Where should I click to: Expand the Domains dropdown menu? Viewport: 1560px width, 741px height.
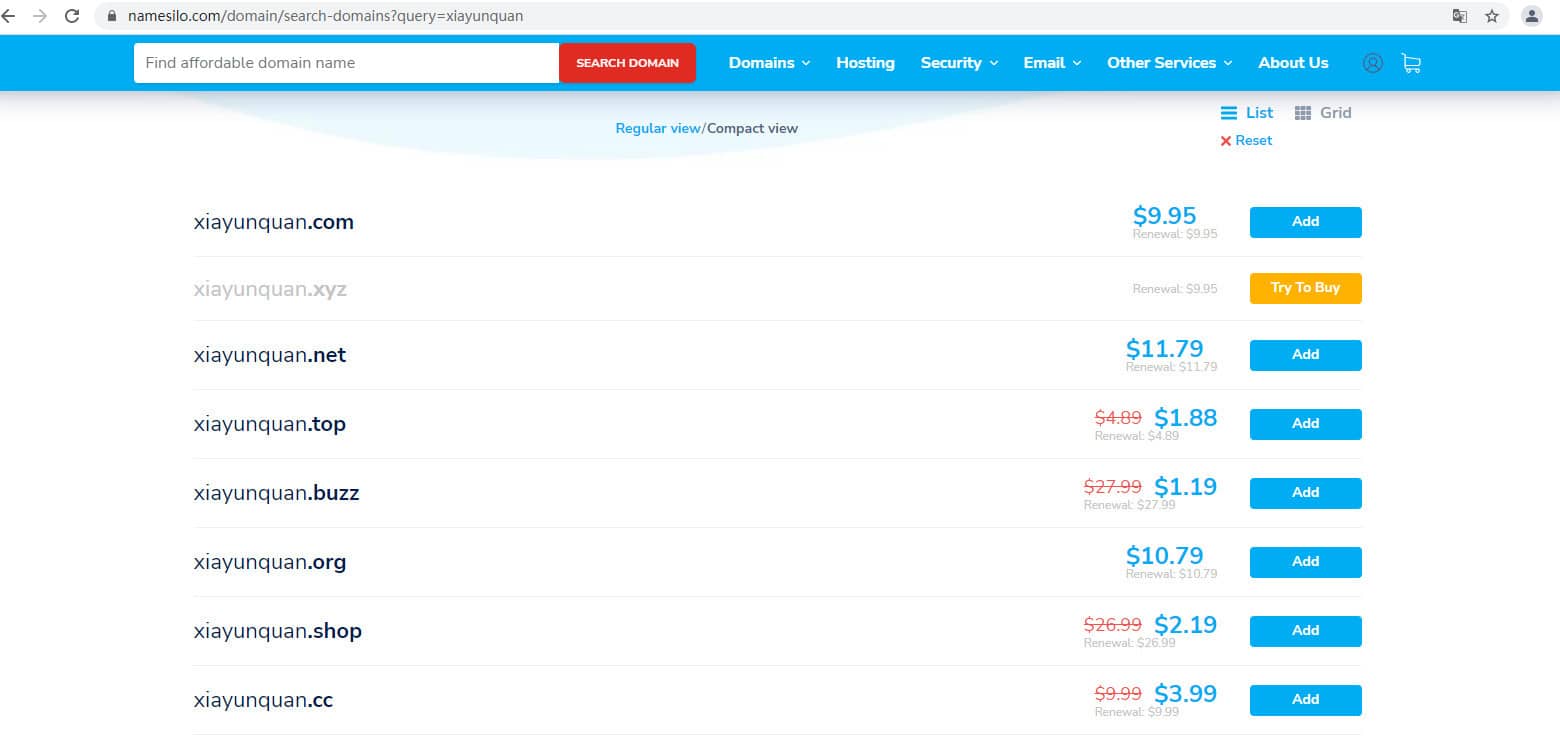pos(769,63)
